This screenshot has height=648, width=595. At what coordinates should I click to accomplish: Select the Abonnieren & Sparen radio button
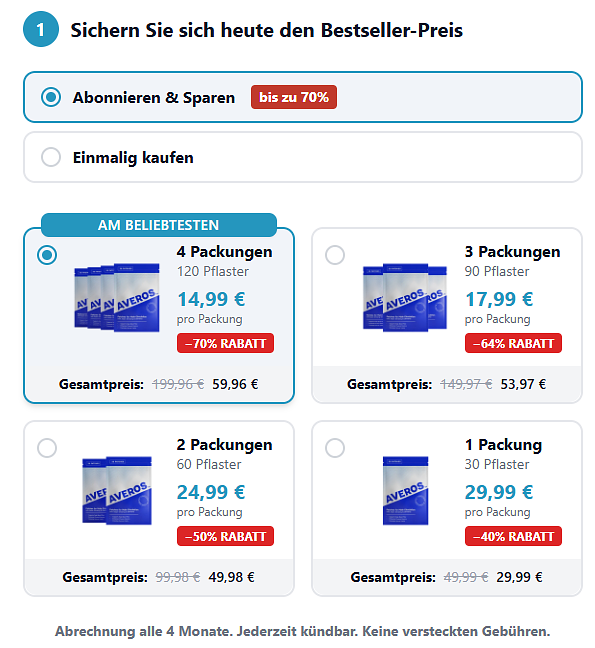pyautogui.click(x=51, y=97)
